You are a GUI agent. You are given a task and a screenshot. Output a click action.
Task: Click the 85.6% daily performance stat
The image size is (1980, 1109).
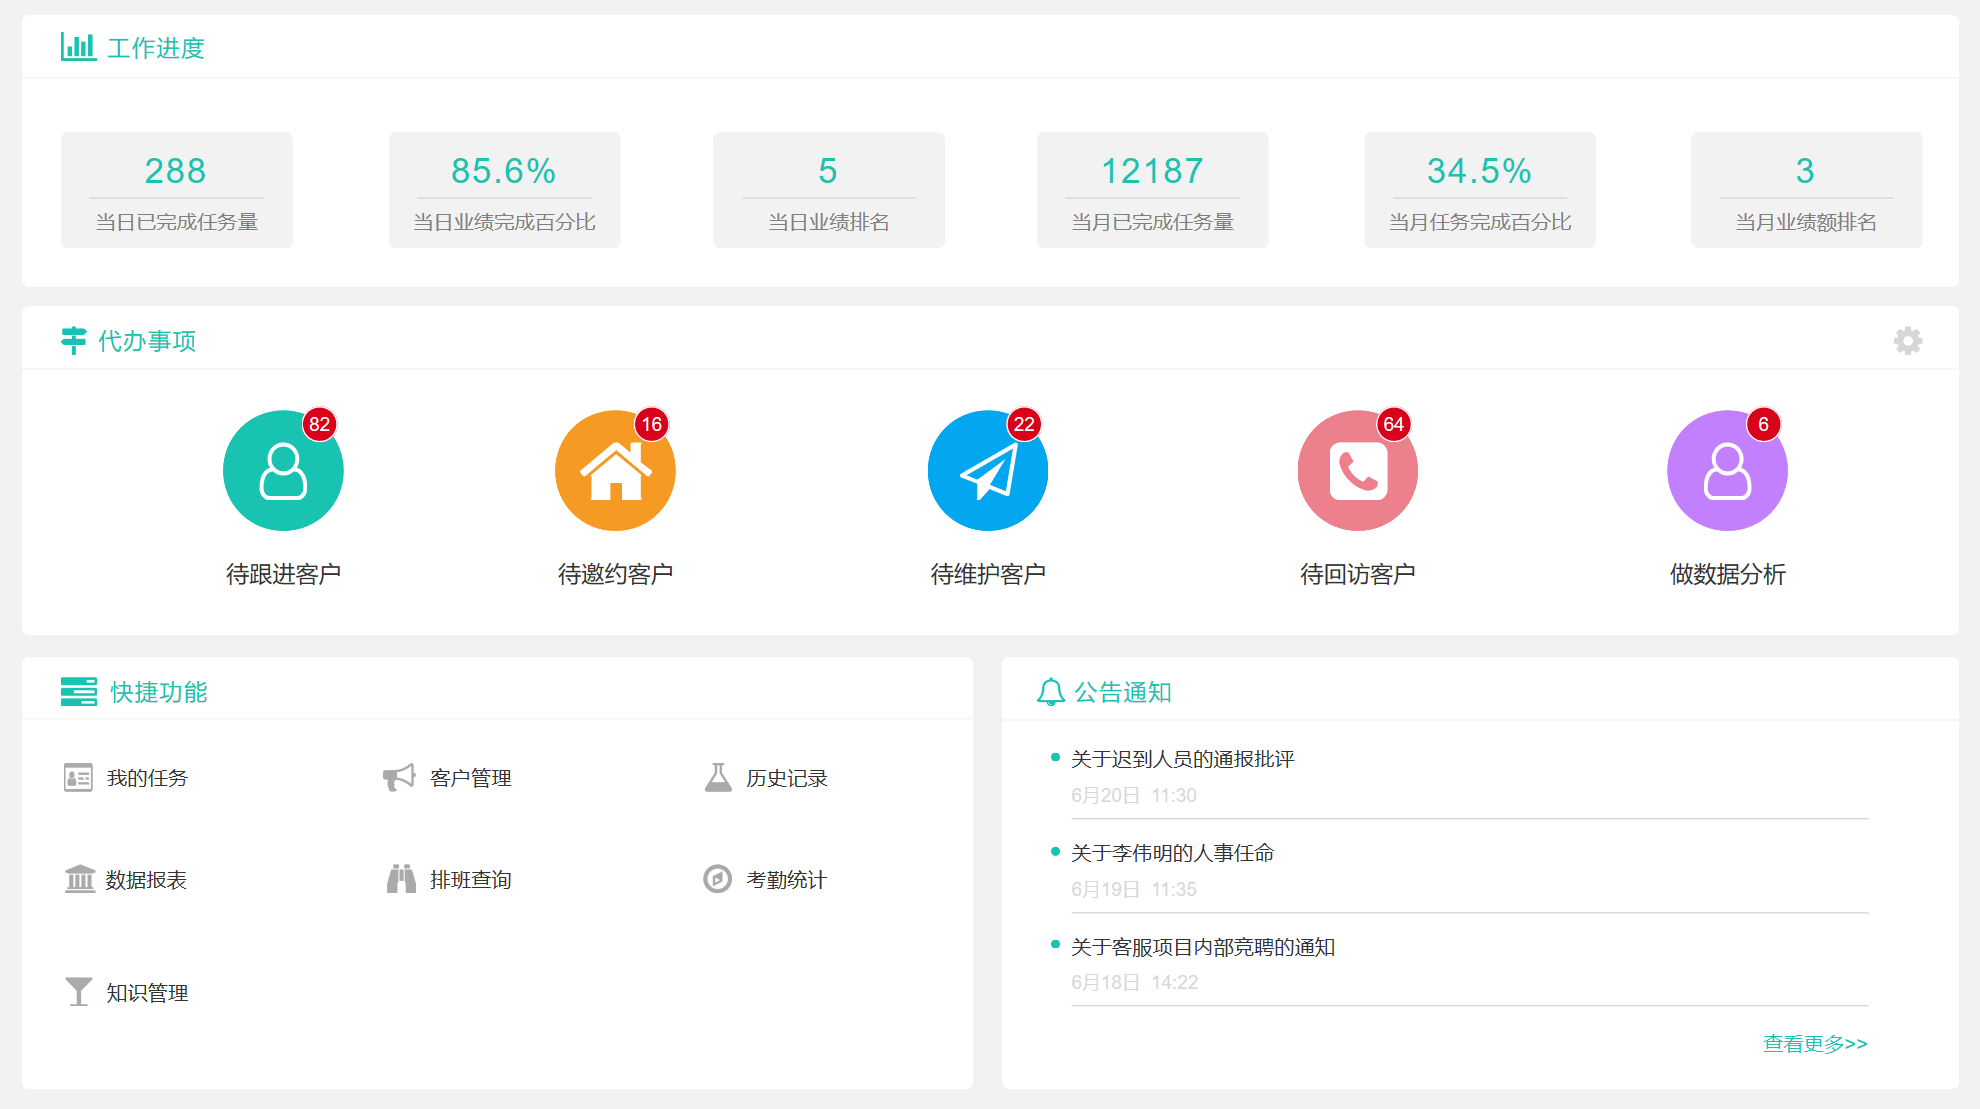point(504,171)
